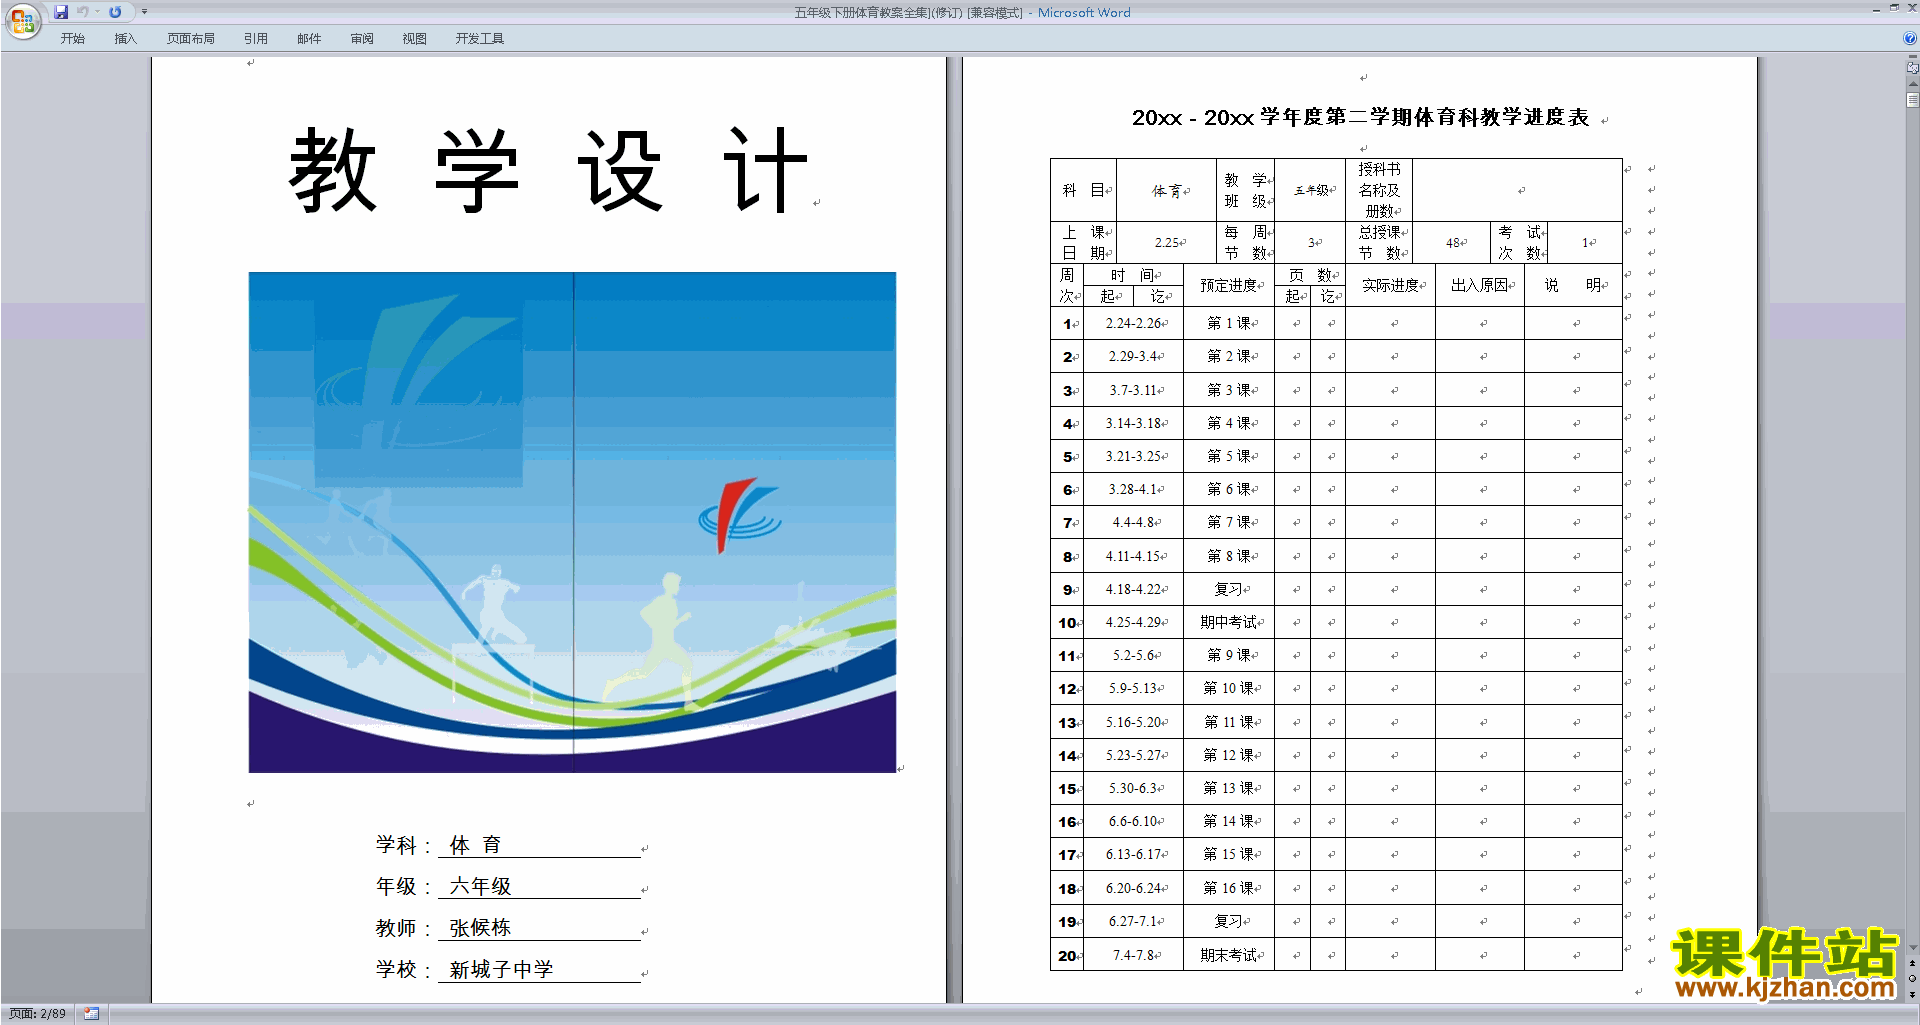Click the page count 页面: 2/89 in status bar
1920x1025 pixels.
[x=37, y=1014]
